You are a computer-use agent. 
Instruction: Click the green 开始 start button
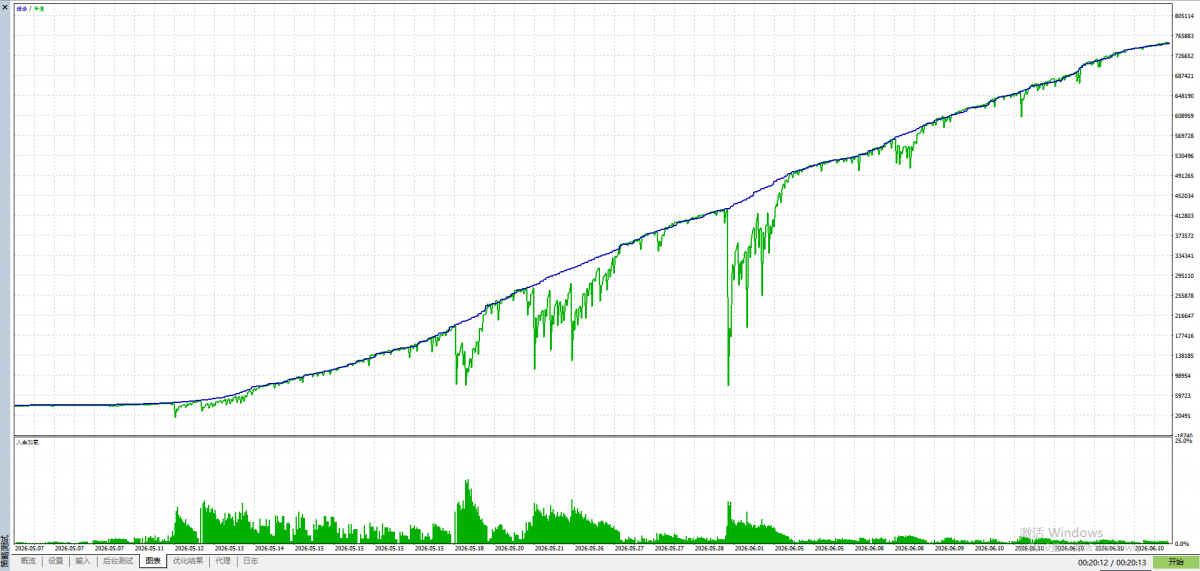[1174, 563]
